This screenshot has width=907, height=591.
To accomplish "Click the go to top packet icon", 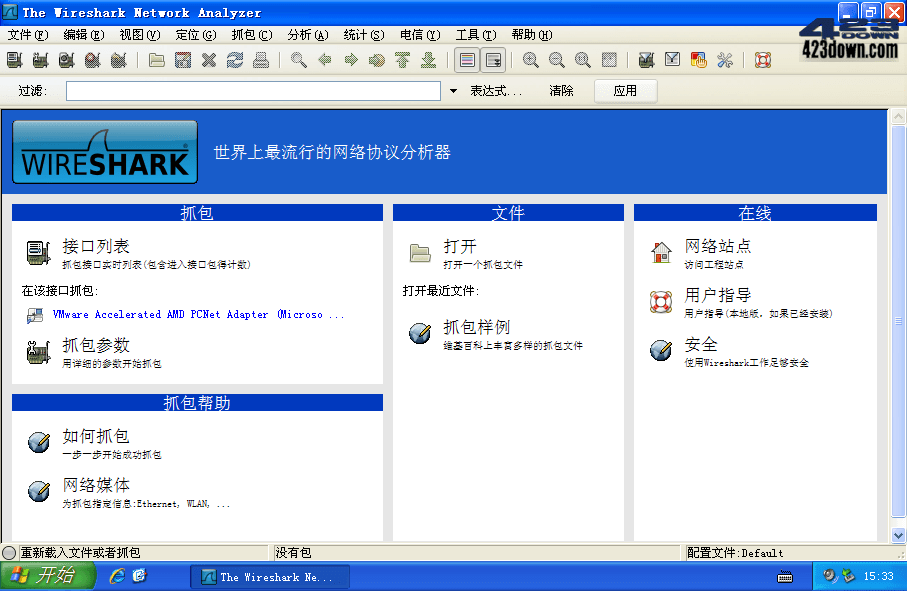I will click(x=401, y=60).
